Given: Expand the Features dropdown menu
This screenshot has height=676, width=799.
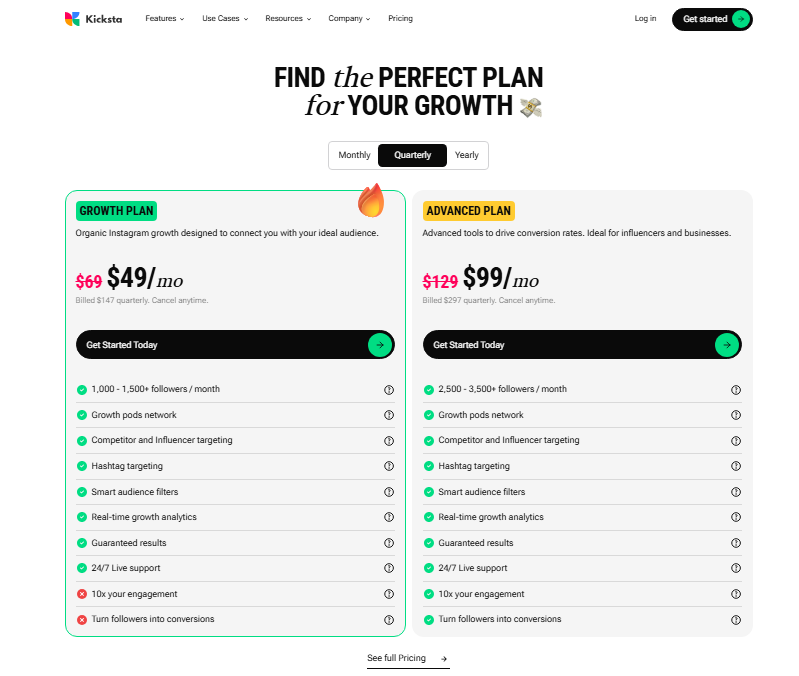Looking at the screenshot, I should click(x=165, y=18).
